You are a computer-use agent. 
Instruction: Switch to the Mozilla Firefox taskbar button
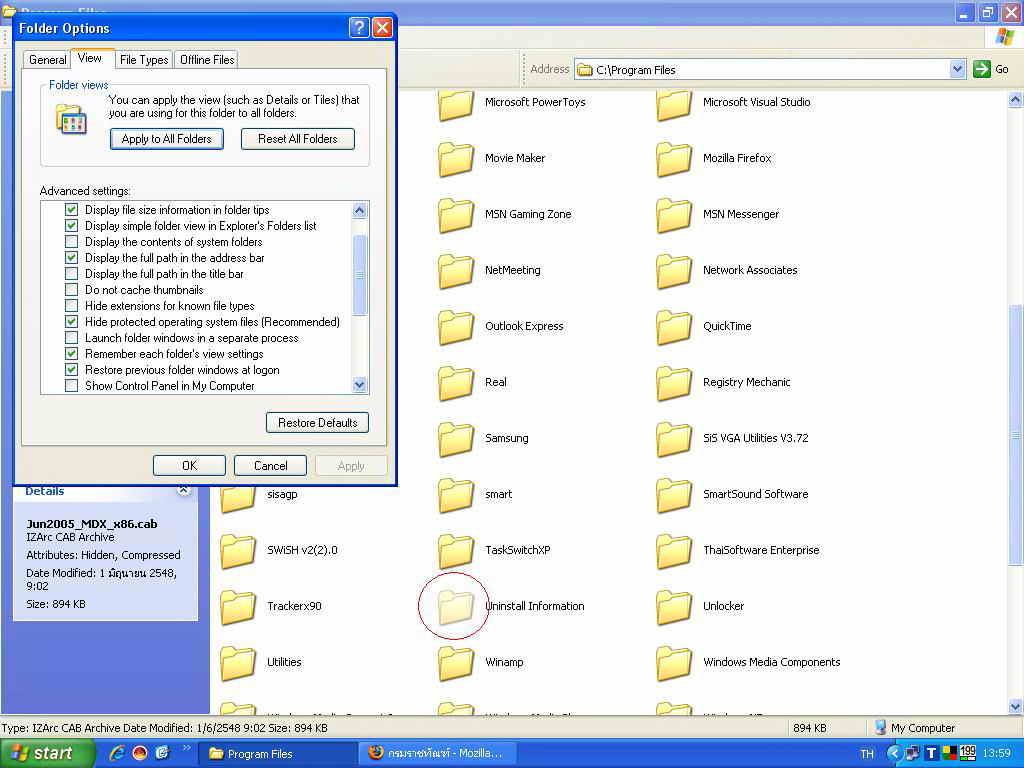[438, 754]
